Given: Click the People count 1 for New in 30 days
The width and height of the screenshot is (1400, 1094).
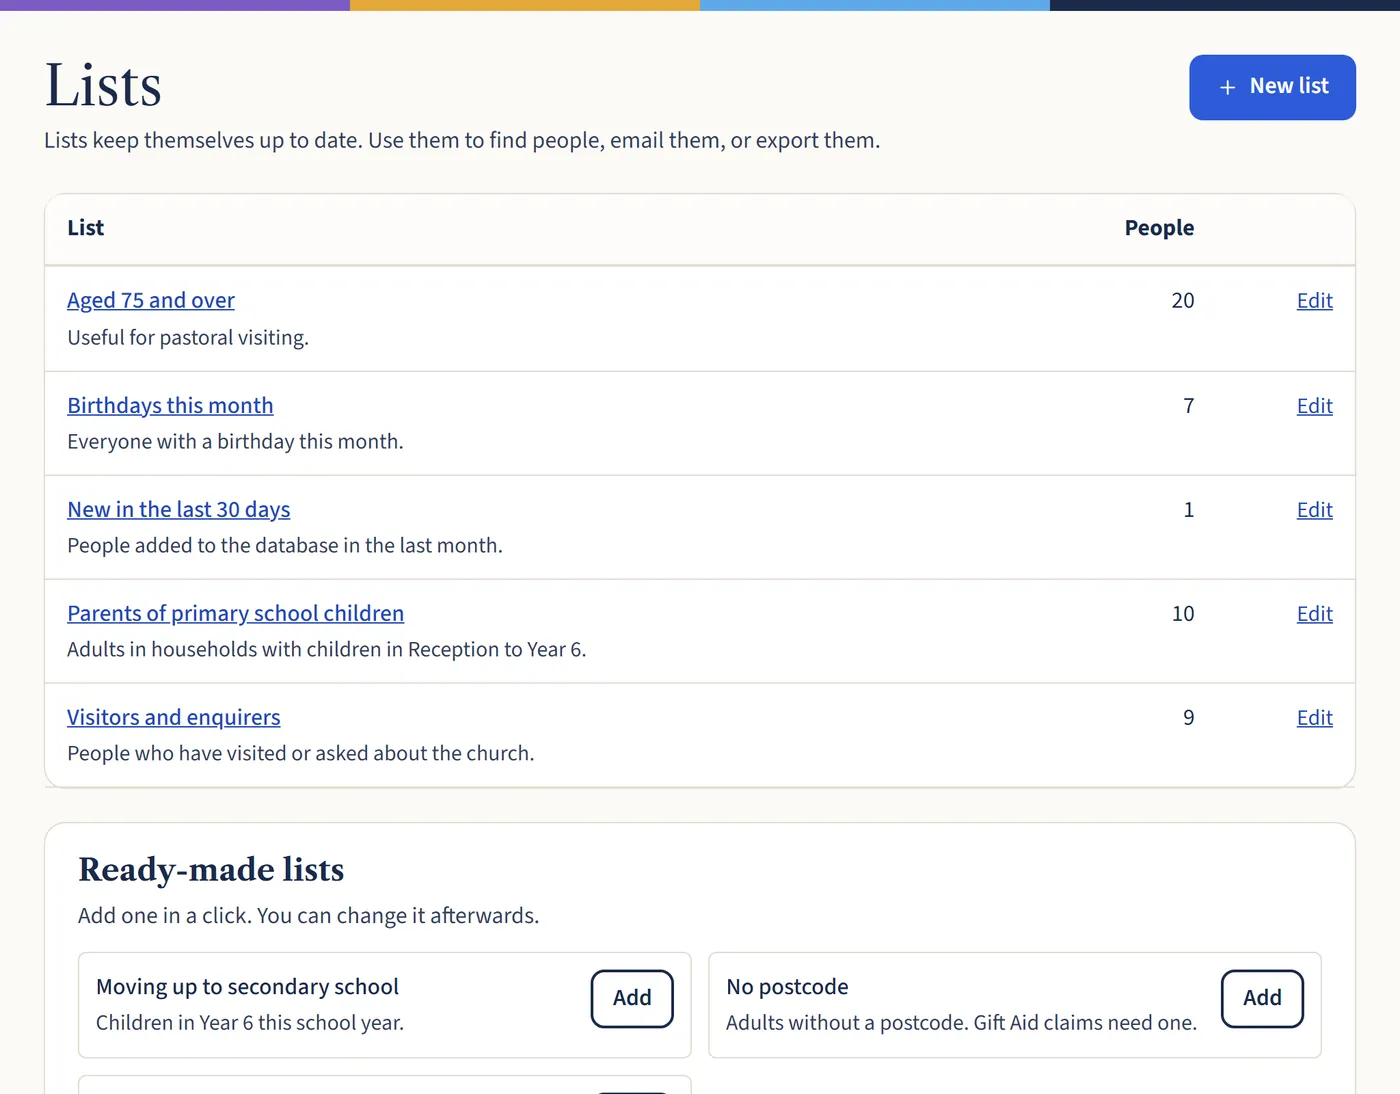Looking at the screenshot, I should pos(1189,509).
